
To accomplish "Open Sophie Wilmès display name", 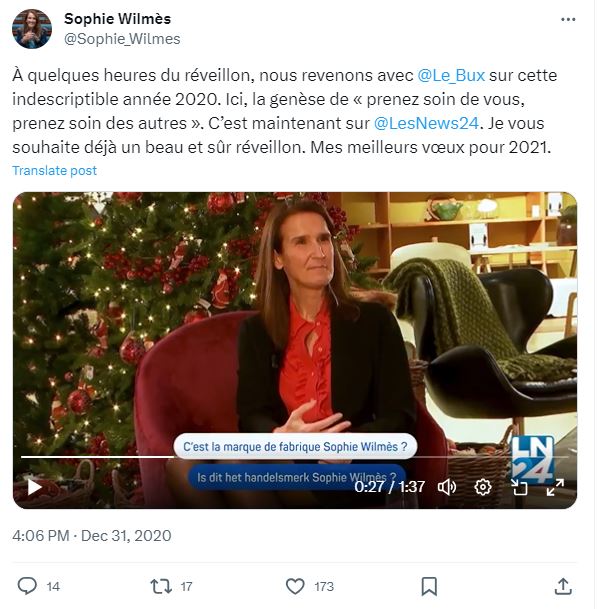I will [x=117, y=19].
